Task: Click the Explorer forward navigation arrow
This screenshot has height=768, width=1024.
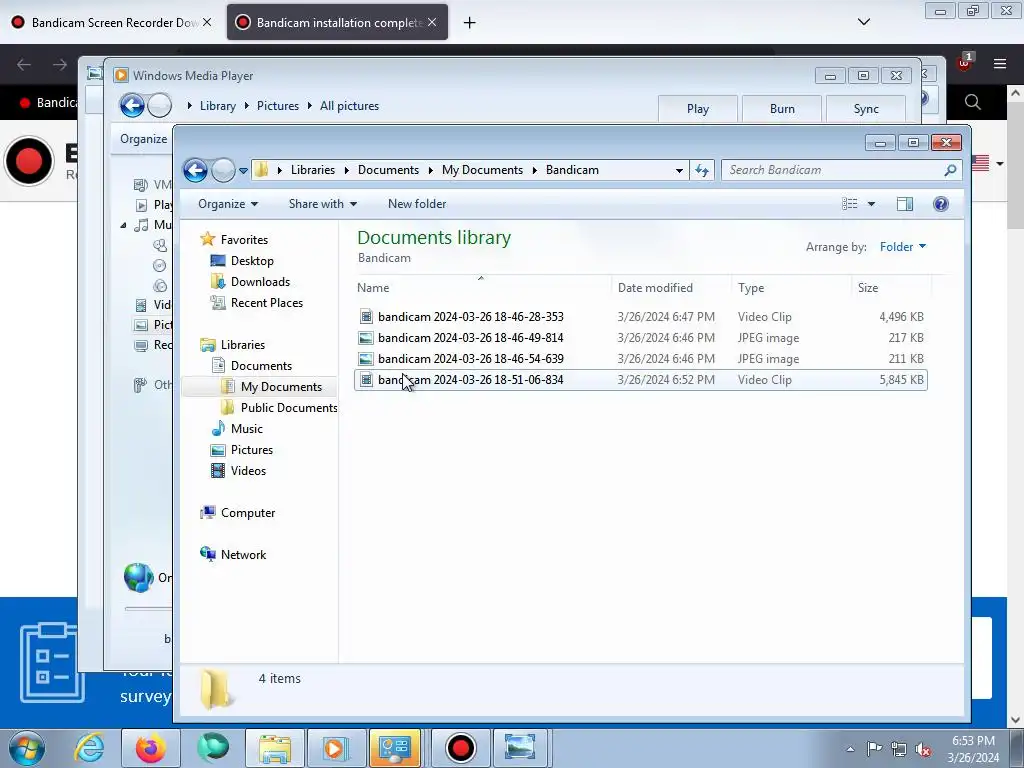Action: pos(223,170)
